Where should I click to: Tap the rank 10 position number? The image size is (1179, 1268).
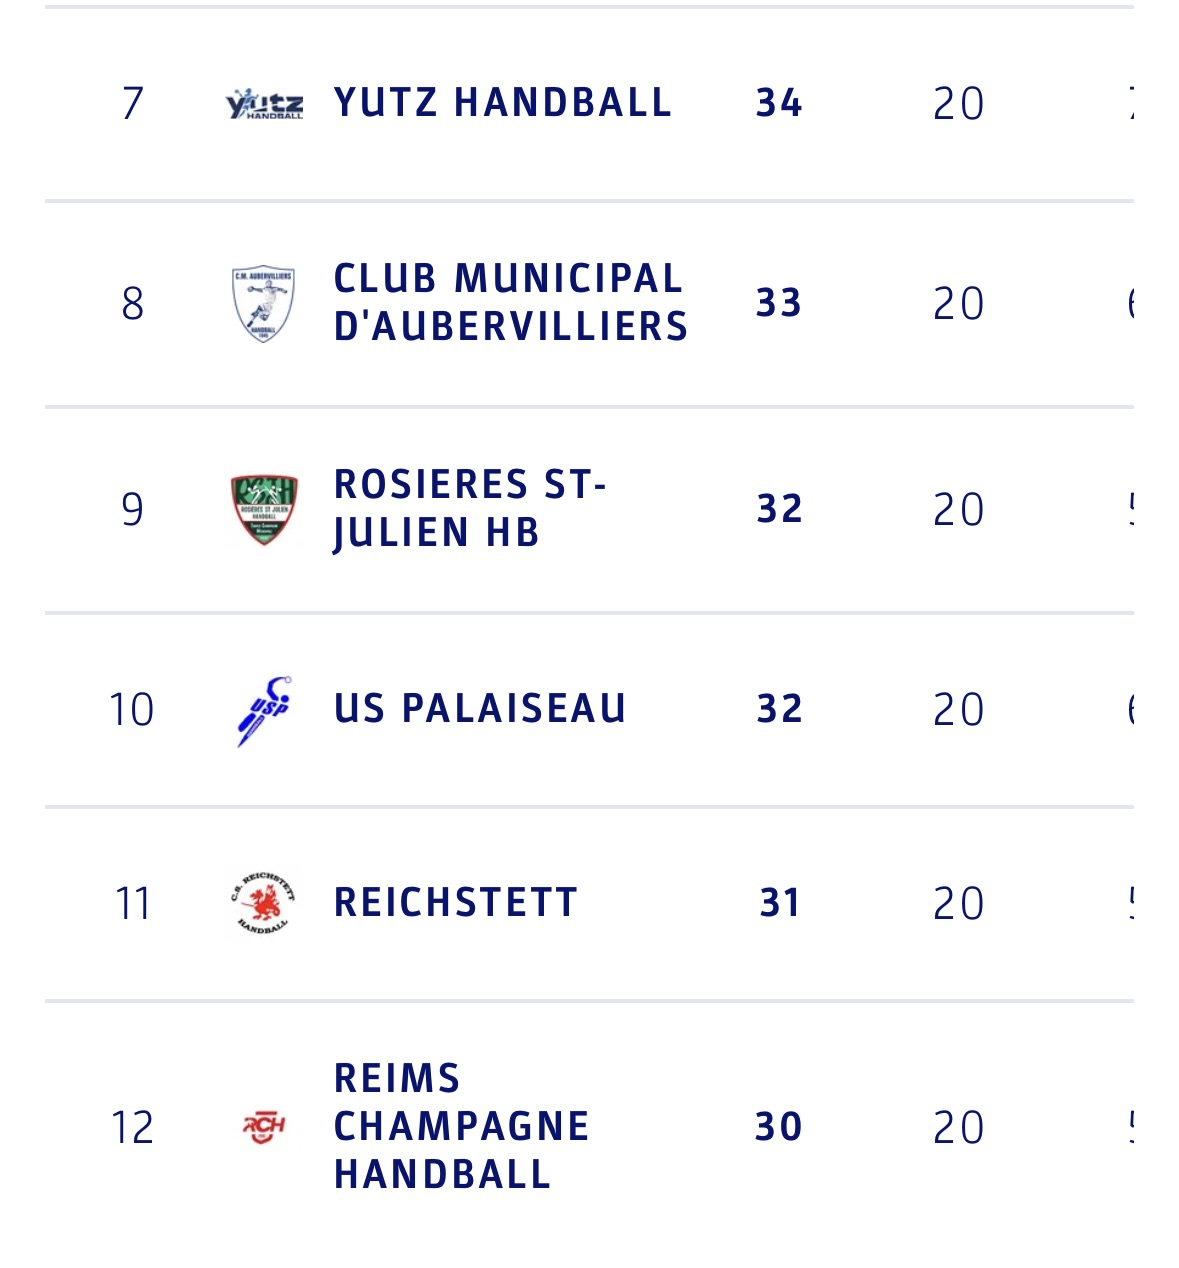[132, 709]
